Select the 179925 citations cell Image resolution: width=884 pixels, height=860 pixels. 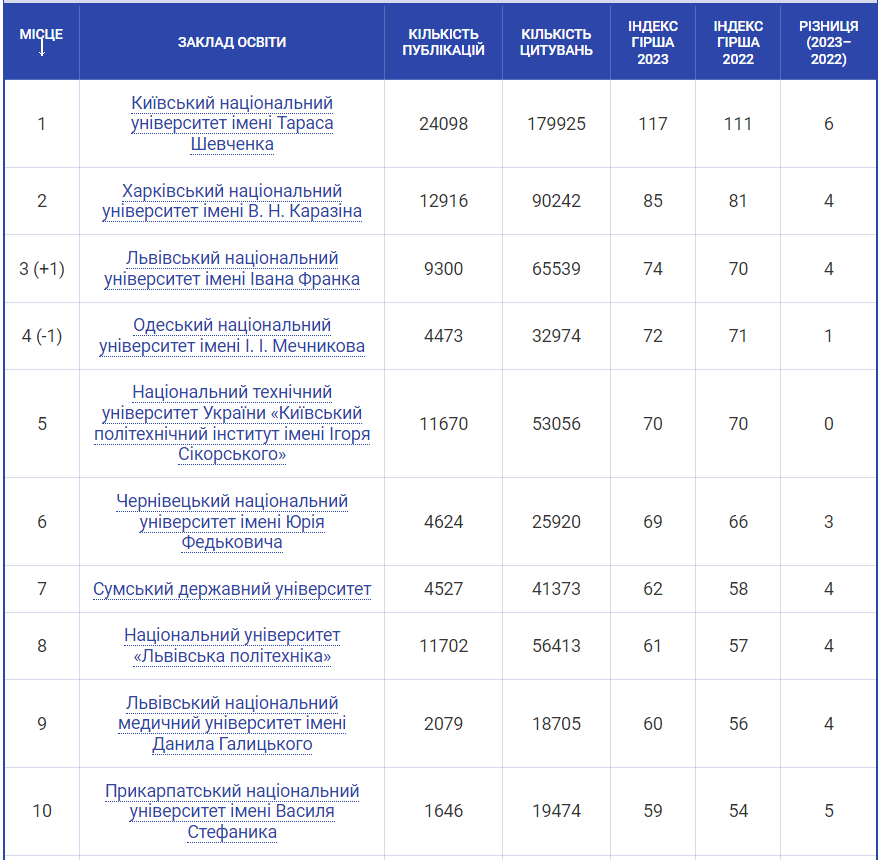point(556,124)
